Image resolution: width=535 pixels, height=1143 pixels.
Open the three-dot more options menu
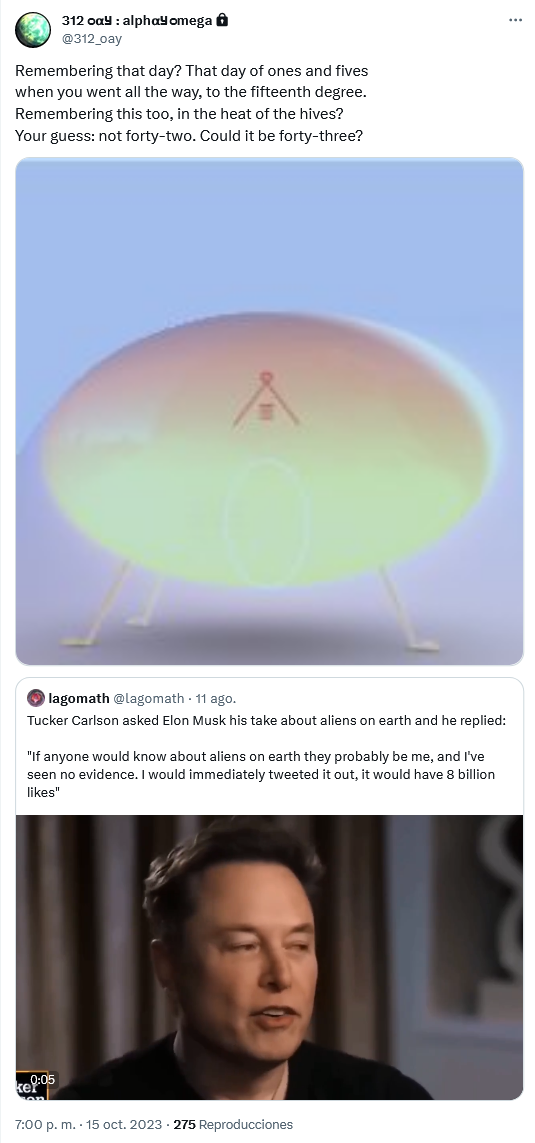pos(515,20)
